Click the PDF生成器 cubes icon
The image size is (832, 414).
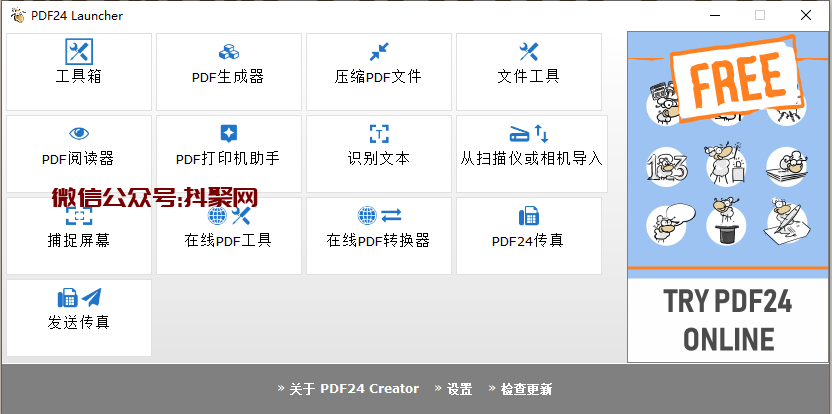point(229,52)
